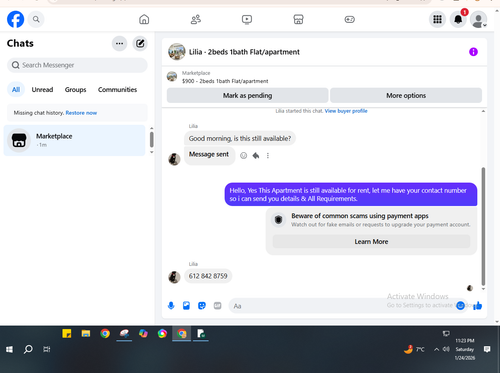The width and height of the screenshot is (500, 373).
Task: Open more menu for 'Message sent' message
Action: 268,155
